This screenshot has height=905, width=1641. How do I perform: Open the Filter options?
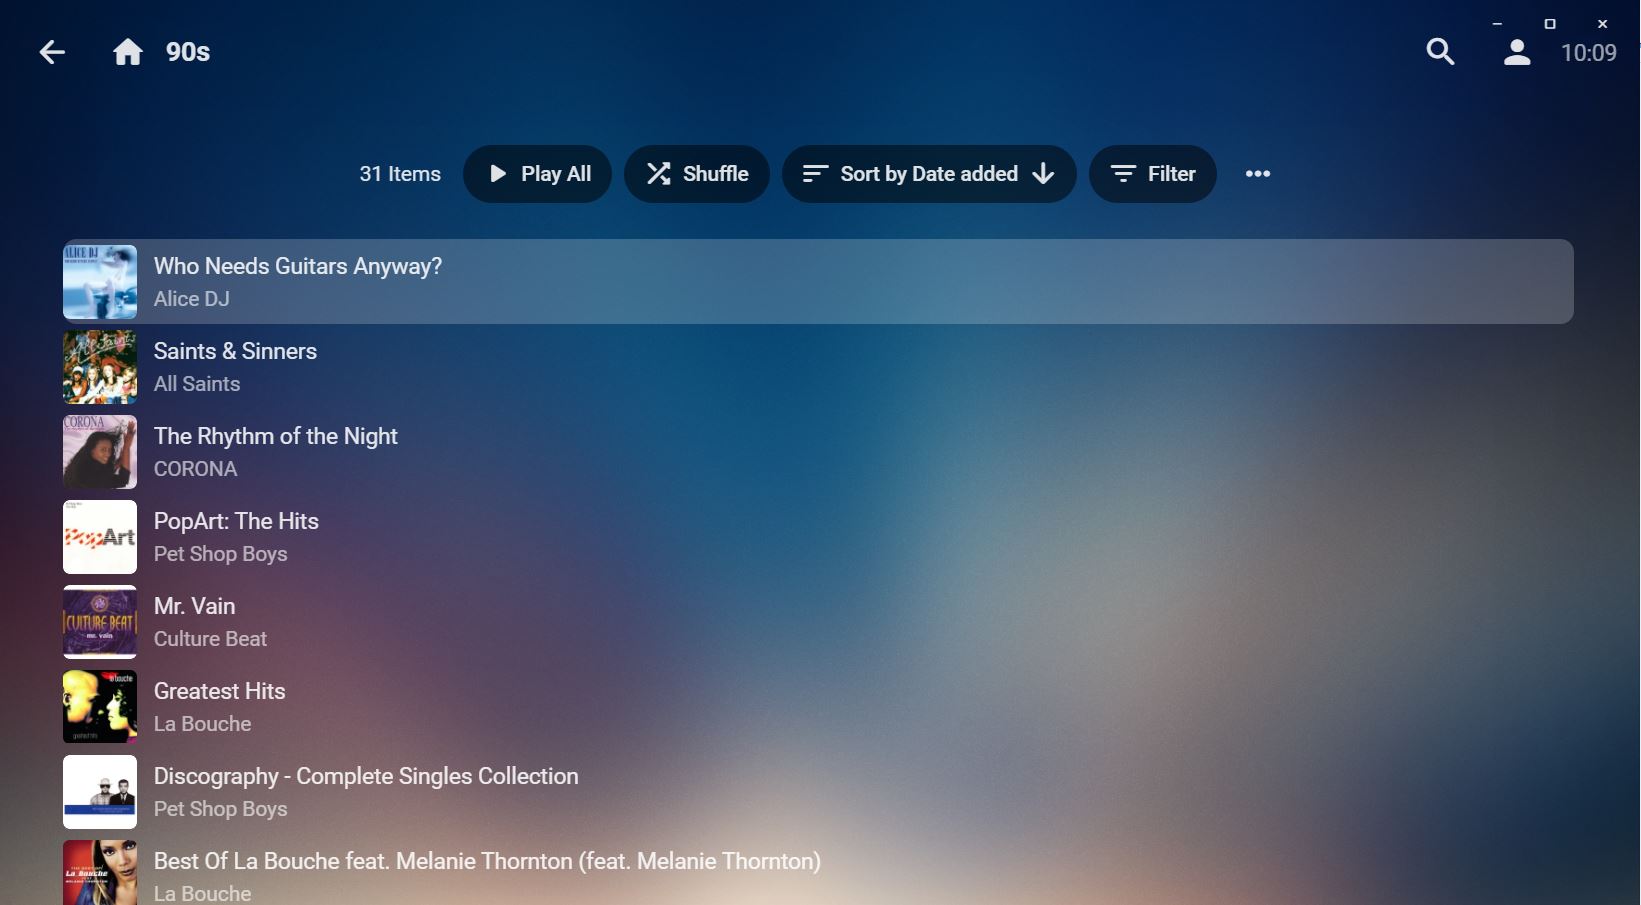(x=1152, y=173)
